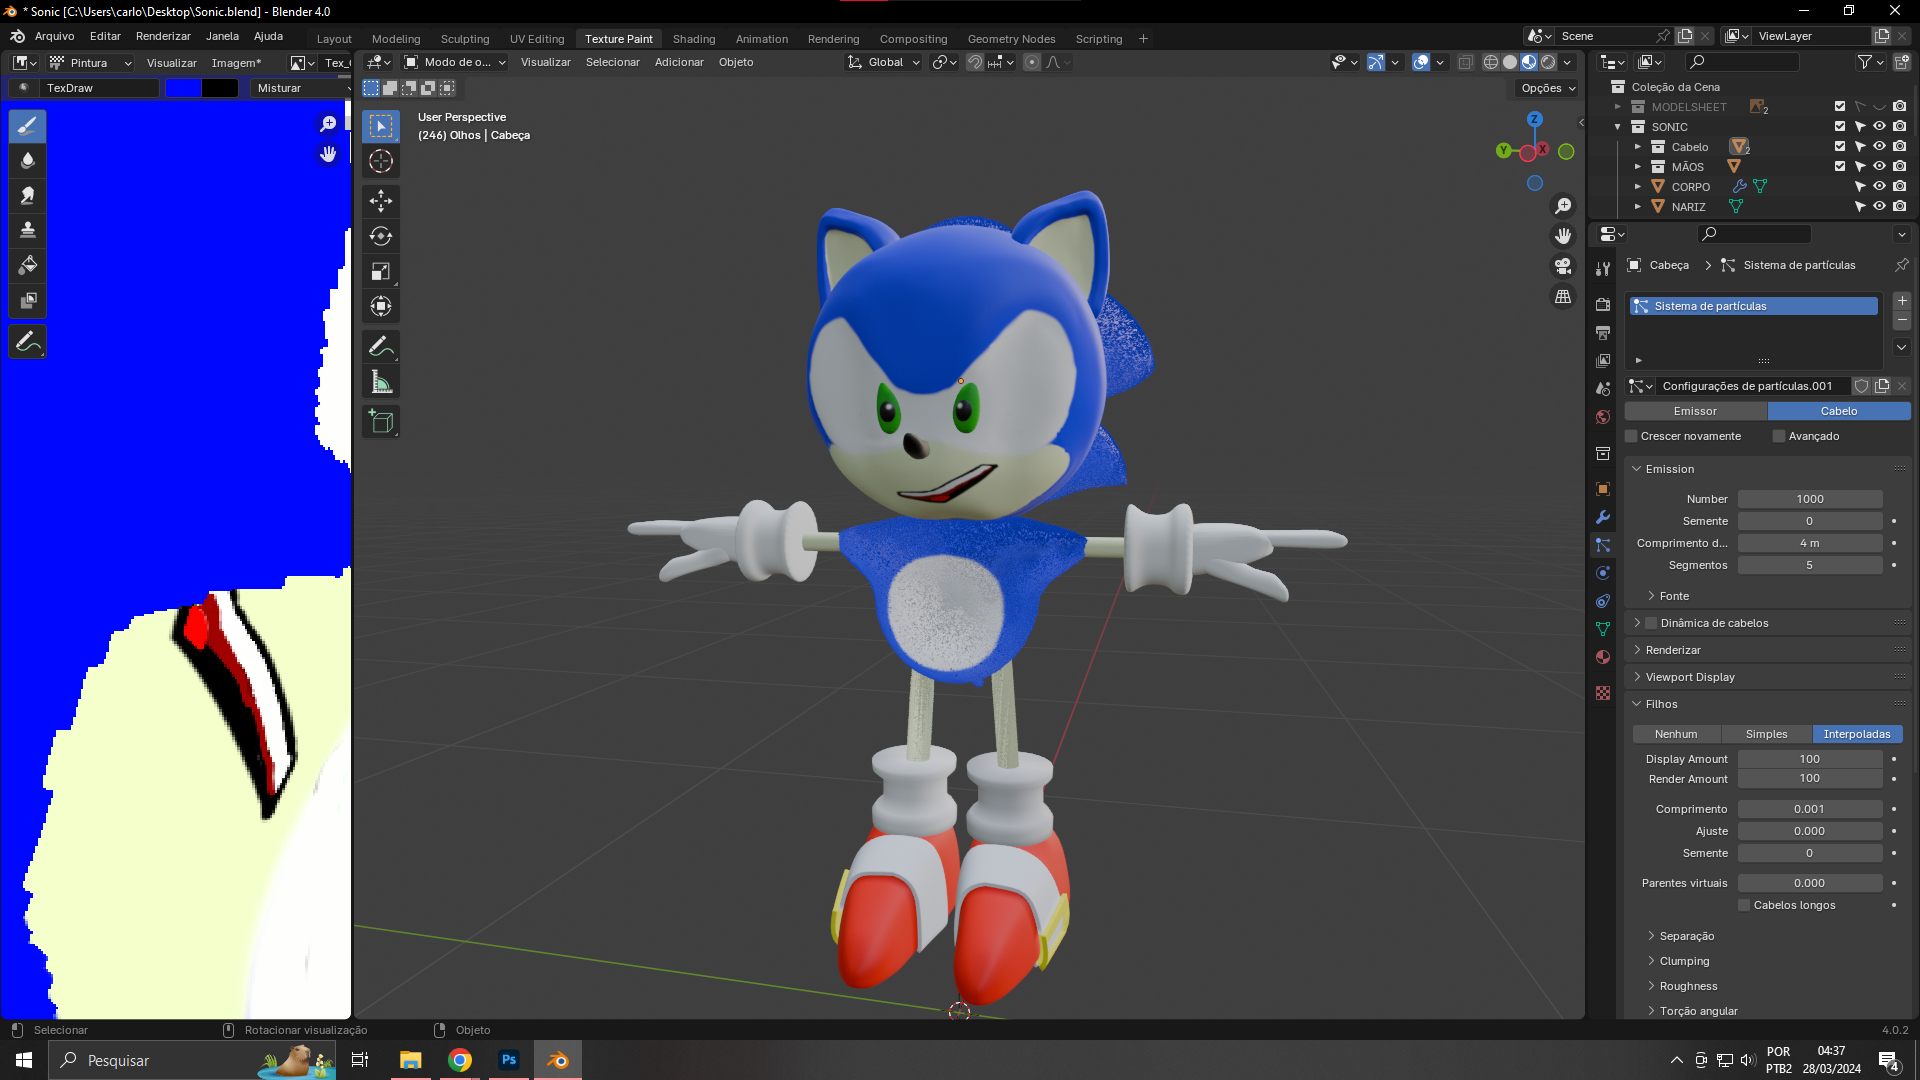Open the Renderizar menu
Image resolution: width=1920 pixels, height=1080 pixels.
point(163,36)
